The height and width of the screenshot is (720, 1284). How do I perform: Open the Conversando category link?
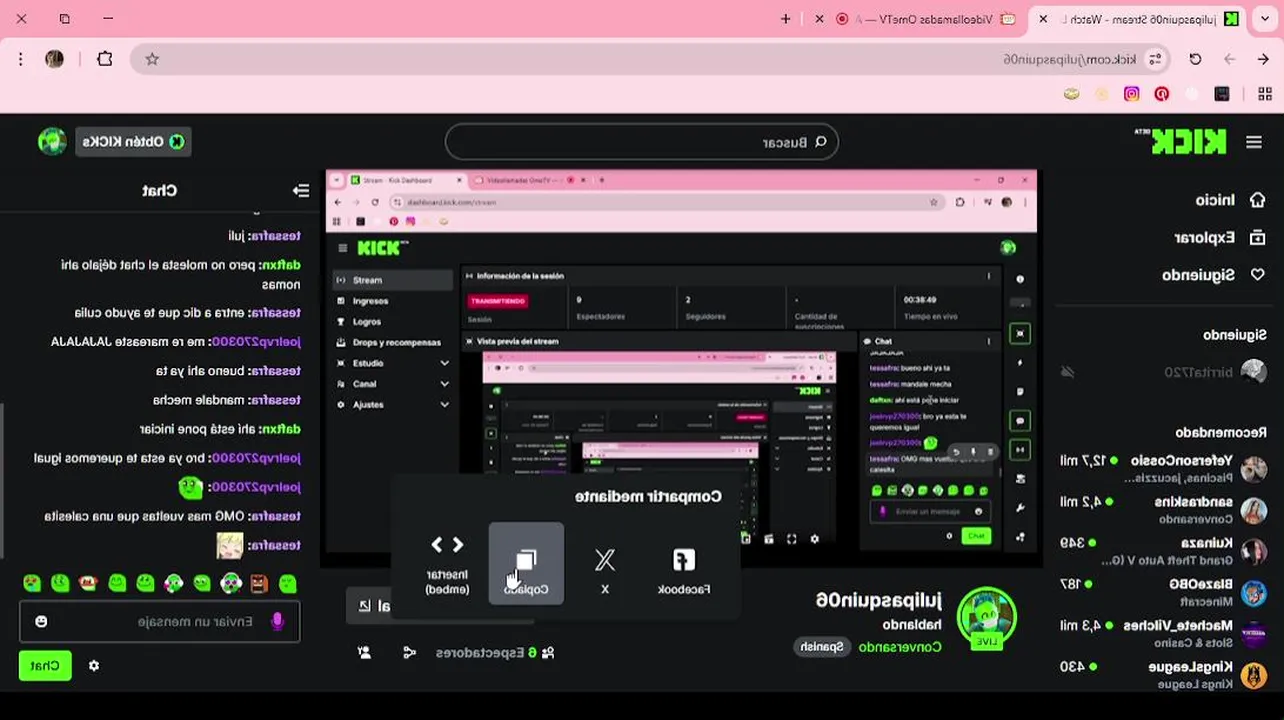coord(900,647)
